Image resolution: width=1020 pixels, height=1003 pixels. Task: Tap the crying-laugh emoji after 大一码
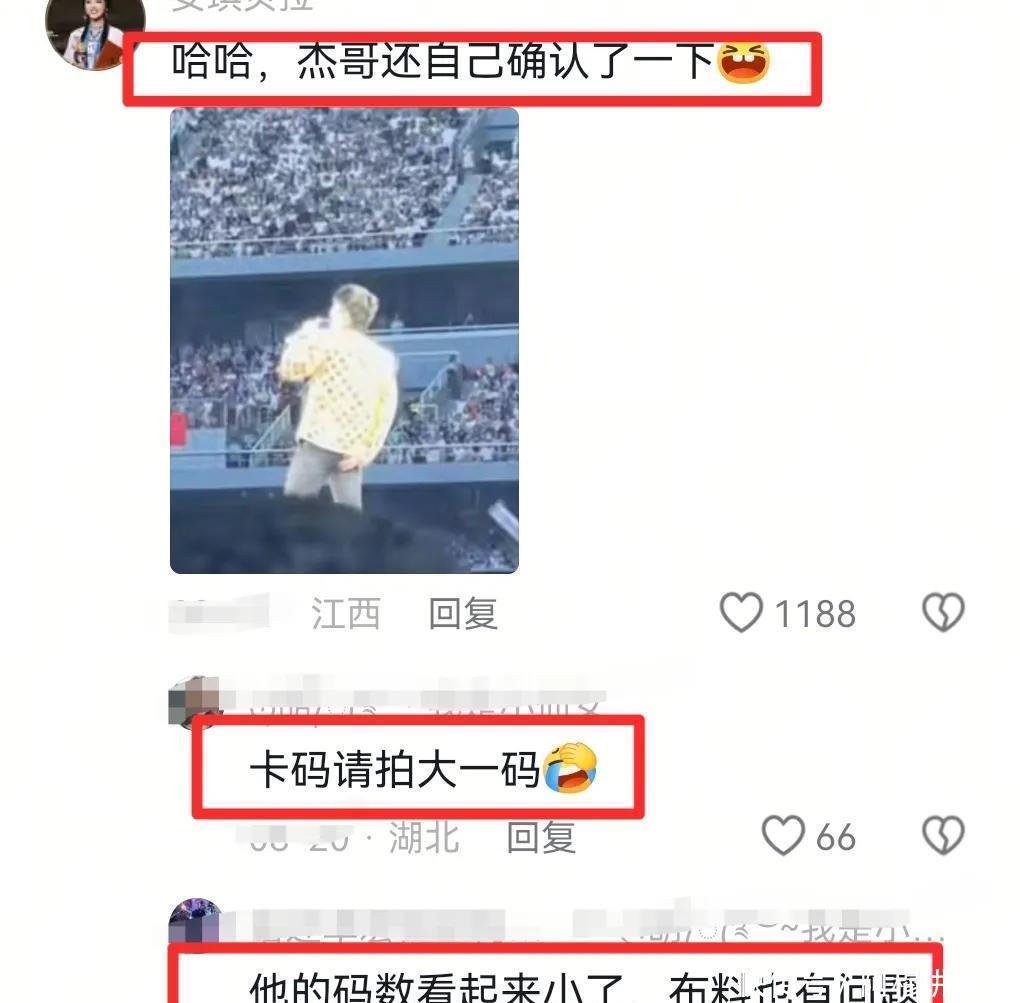[570, 768]
